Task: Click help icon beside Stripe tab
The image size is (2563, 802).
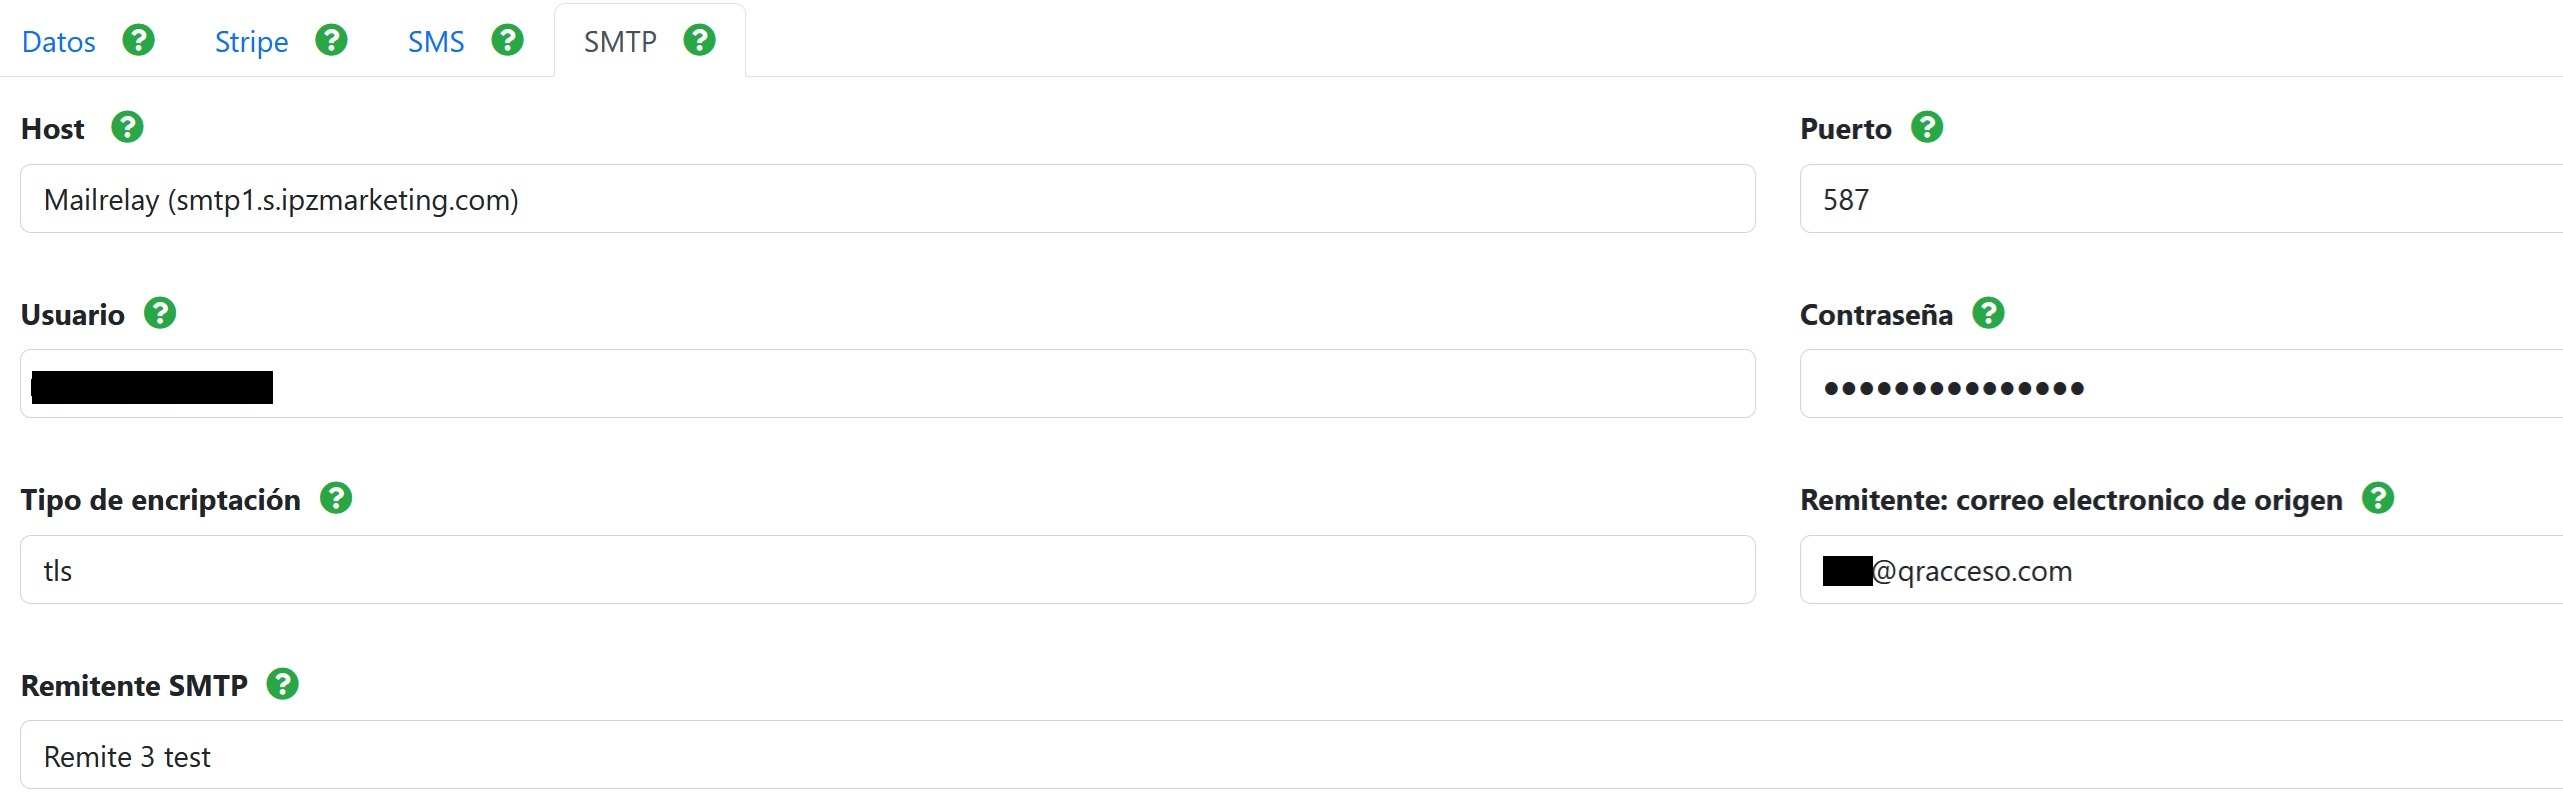Action: click(x=331, y=41)
